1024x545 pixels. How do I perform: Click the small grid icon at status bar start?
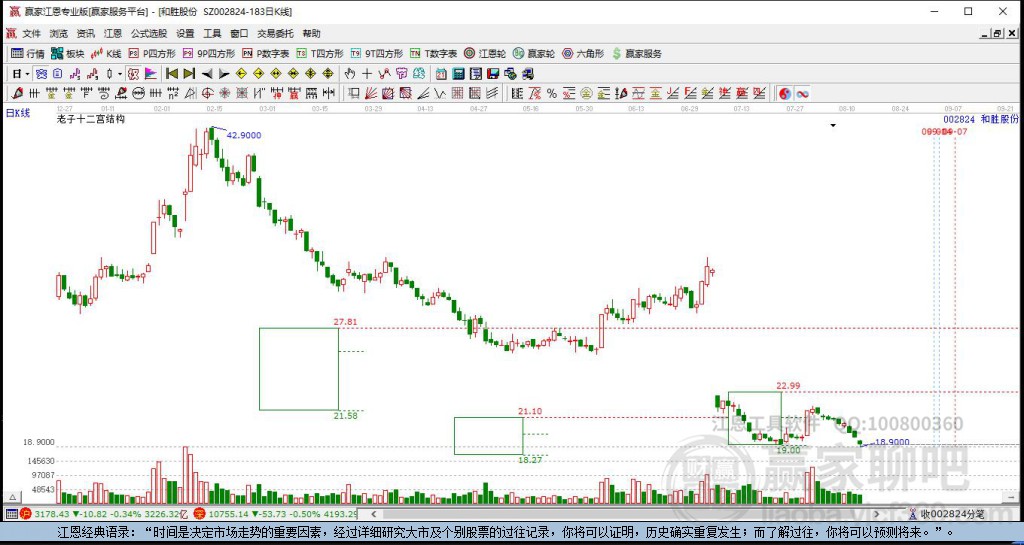tap(11, 514)
